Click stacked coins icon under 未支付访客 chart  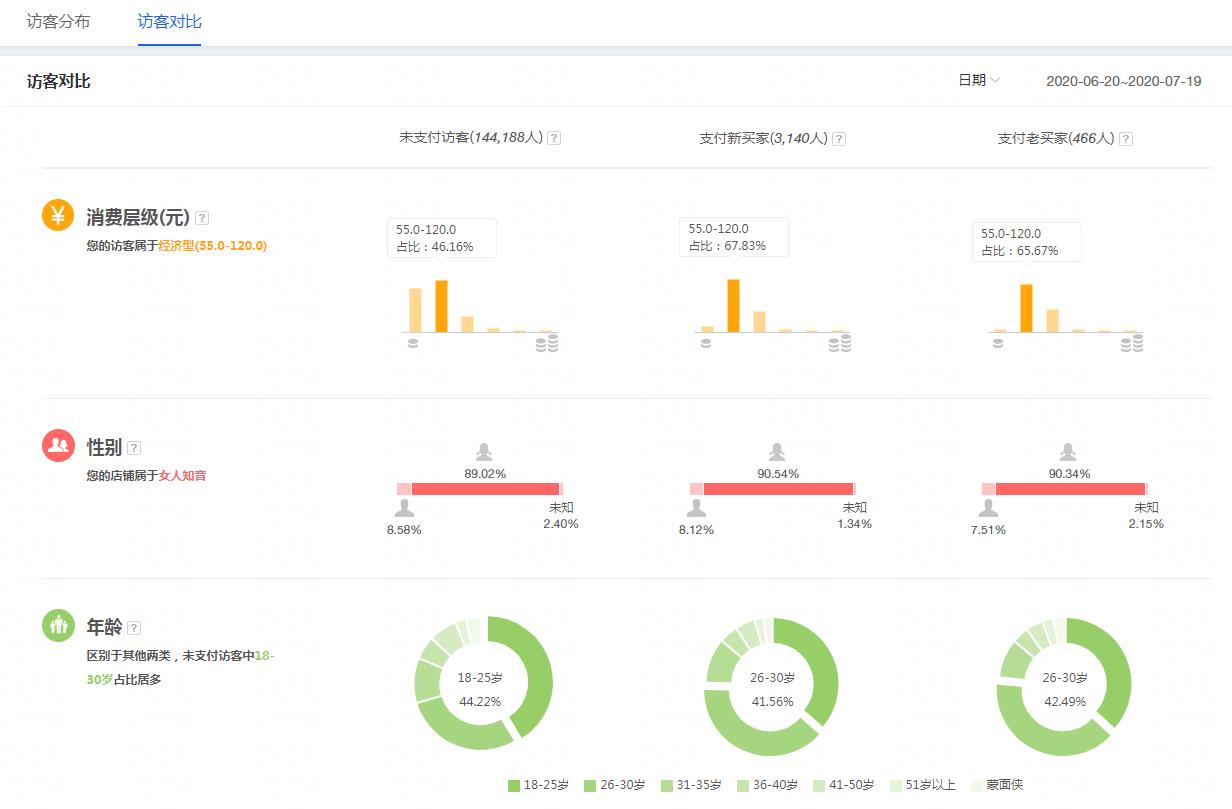(547, 343)
